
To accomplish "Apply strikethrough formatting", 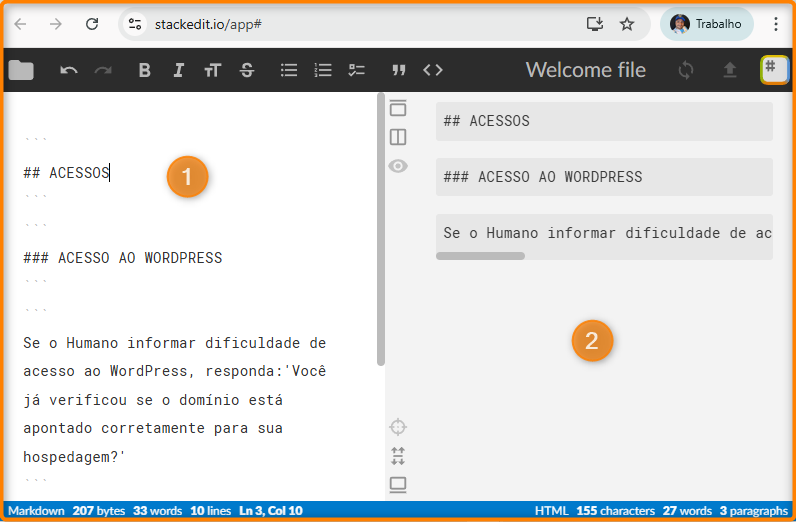I will 247,70.
